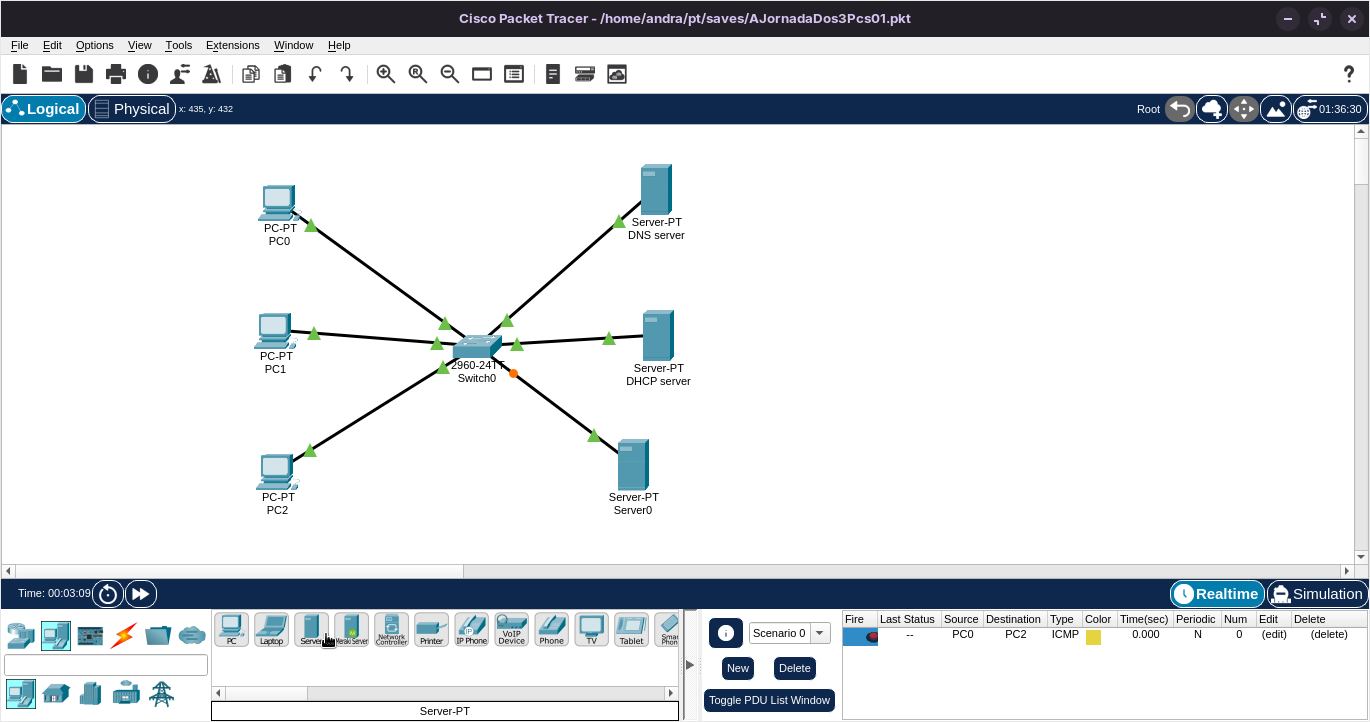Switch to the Physical workspace view
The height and width of the screenshot is (722, 1370).
[x=132, y=109]
